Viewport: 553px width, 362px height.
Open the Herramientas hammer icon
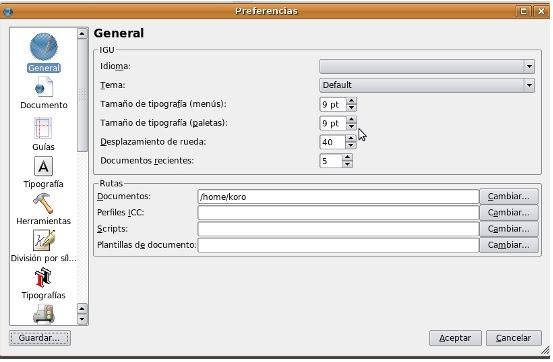coord(43,203)
